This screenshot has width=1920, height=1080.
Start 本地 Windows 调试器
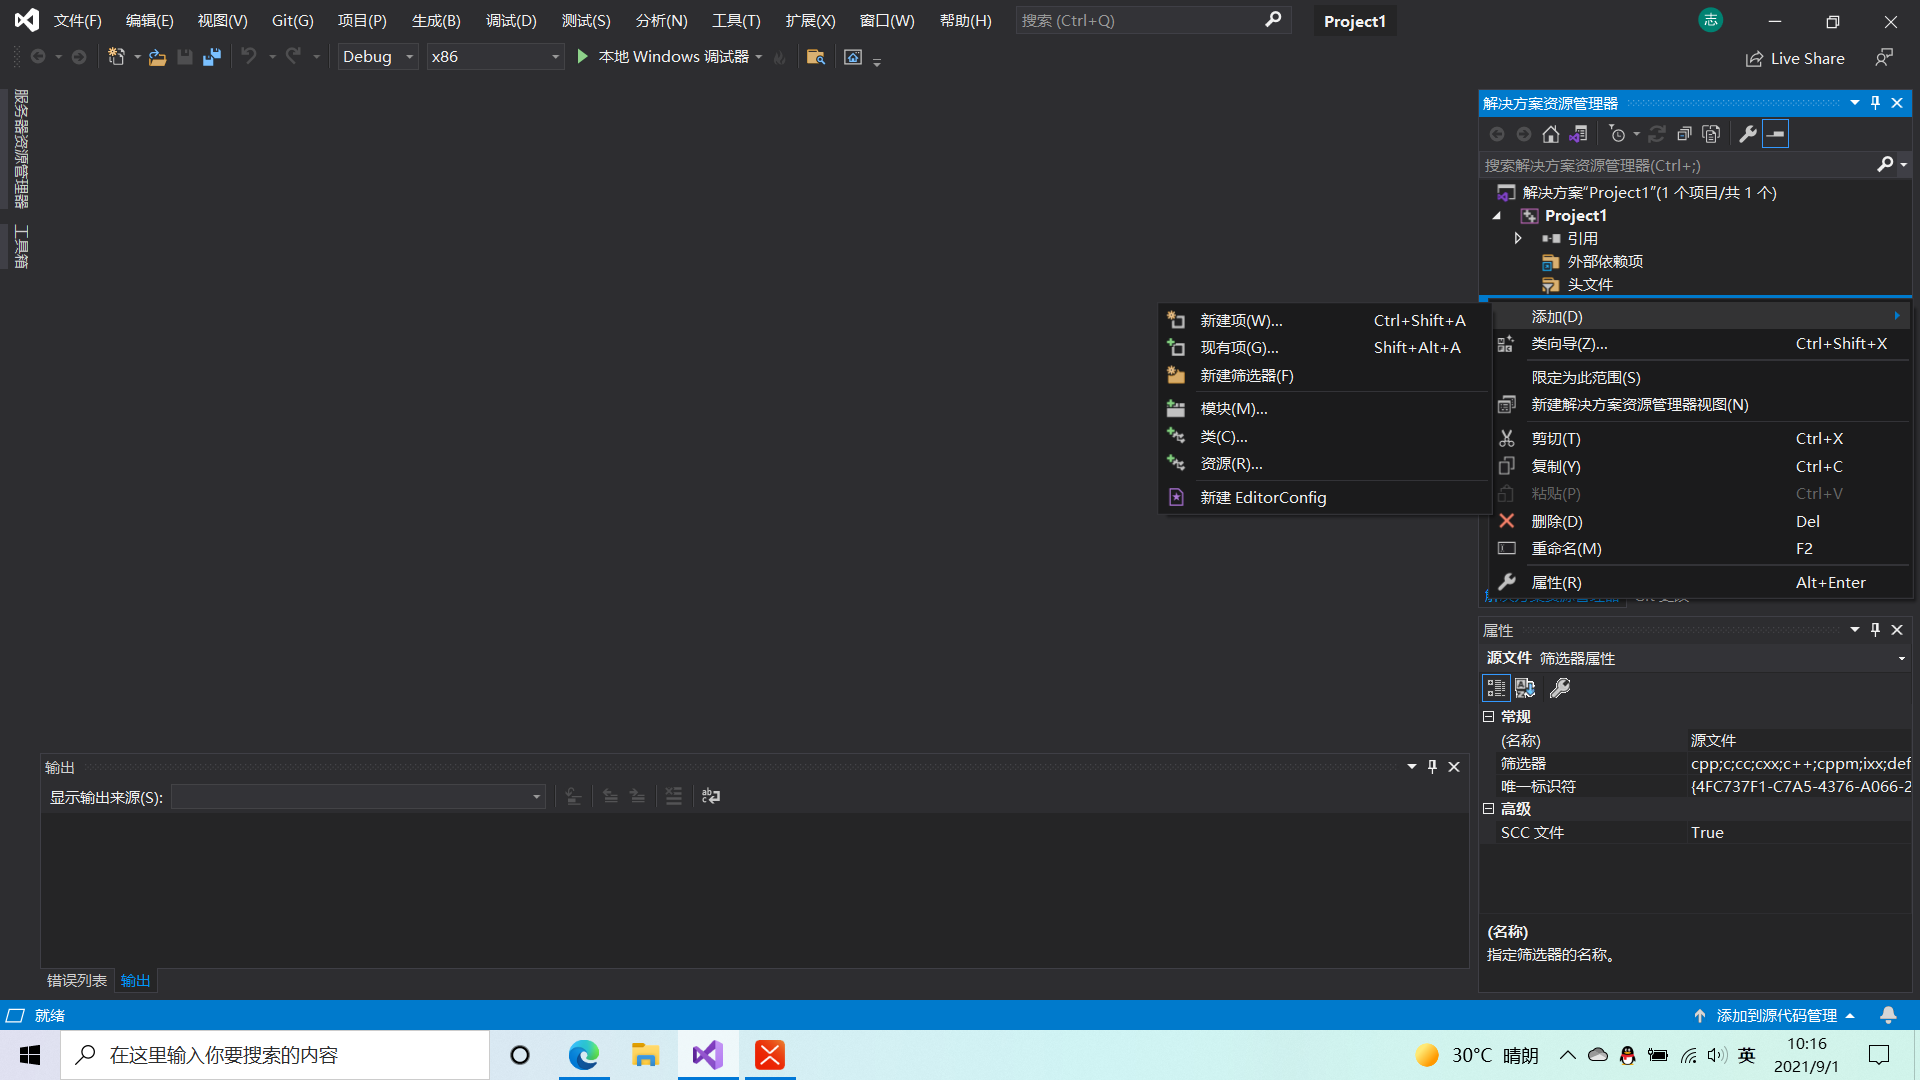pos(664,57)
